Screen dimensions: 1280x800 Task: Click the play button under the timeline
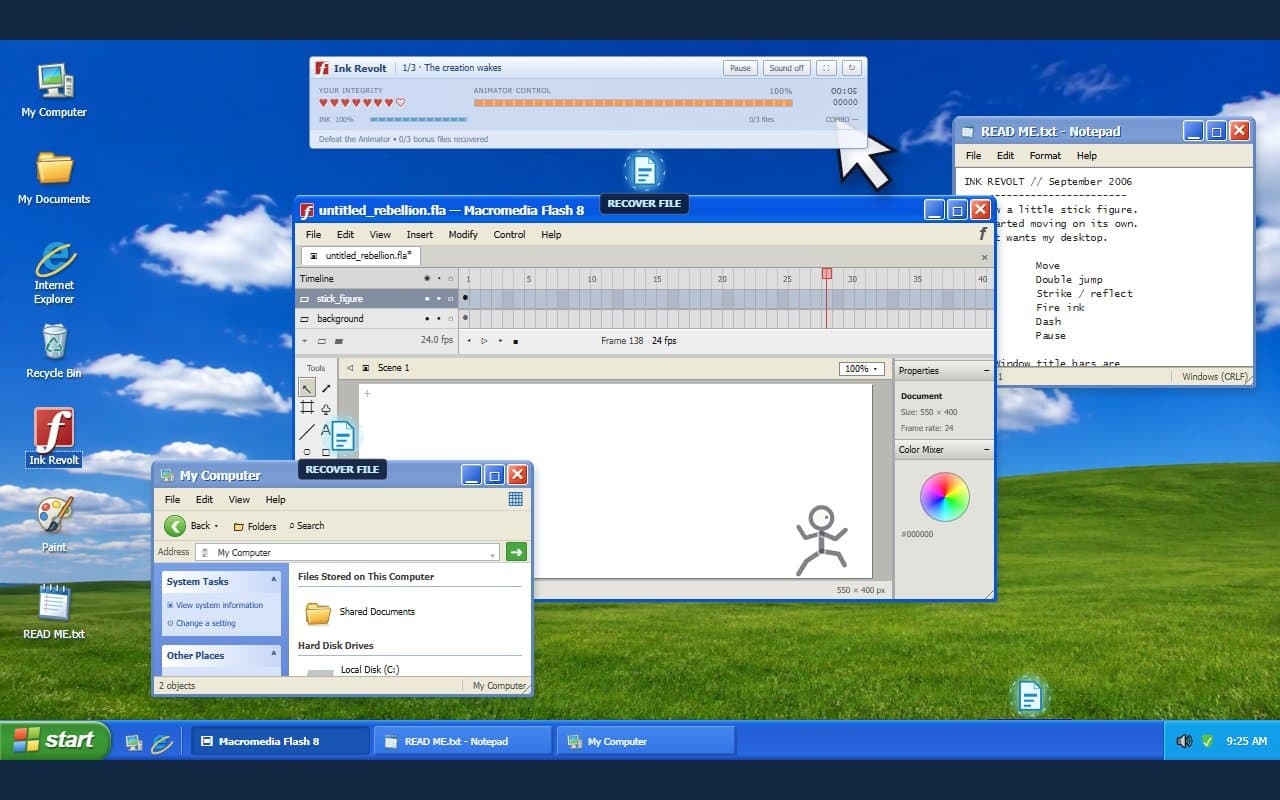coord(485,341)
